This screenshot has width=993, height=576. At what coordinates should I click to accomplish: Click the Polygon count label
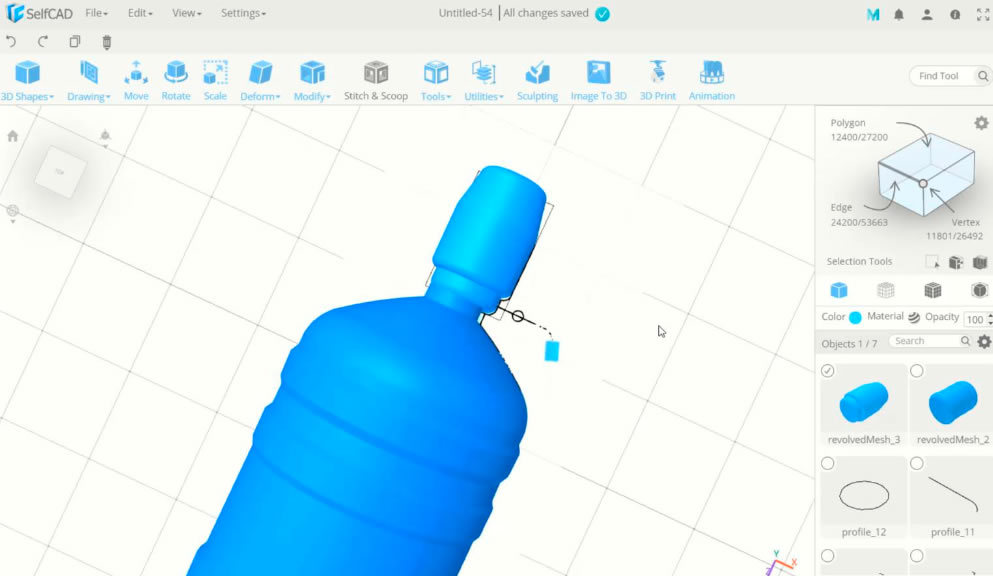[859, 130]
